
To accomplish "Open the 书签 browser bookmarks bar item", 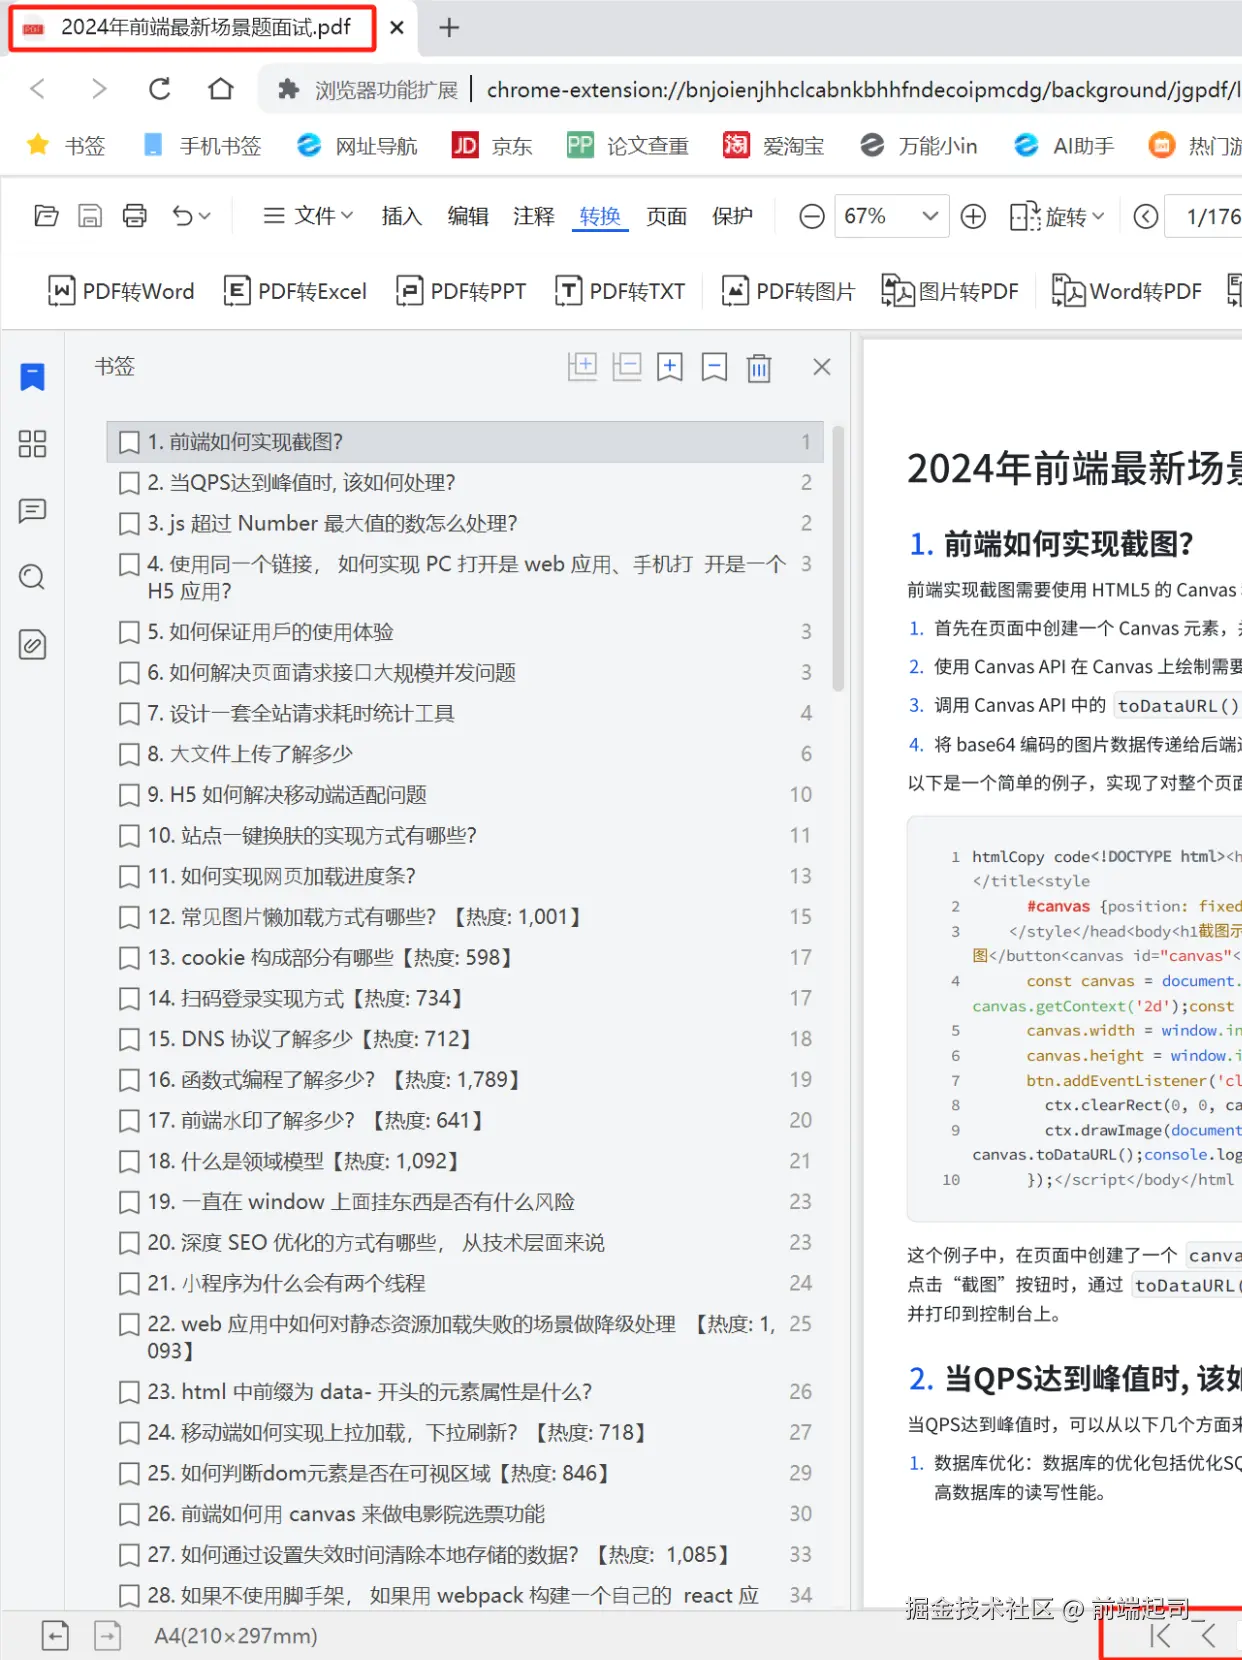I will click(x=66, y=146).
